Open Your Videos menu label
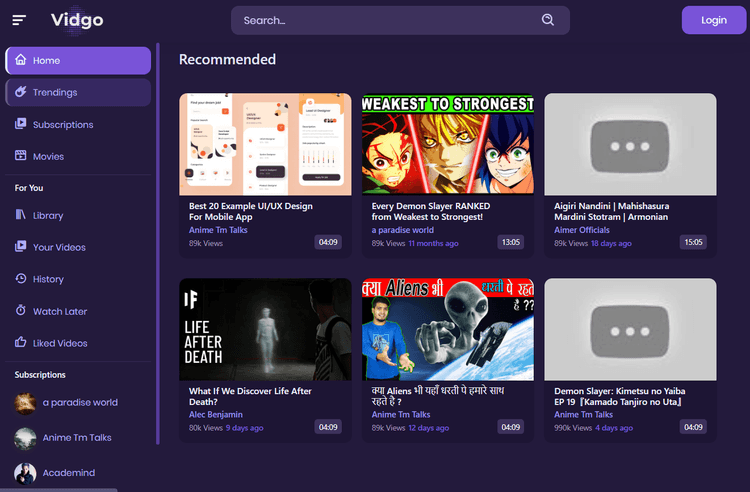This screenshot has height=492, width=750. click(59, 247)
